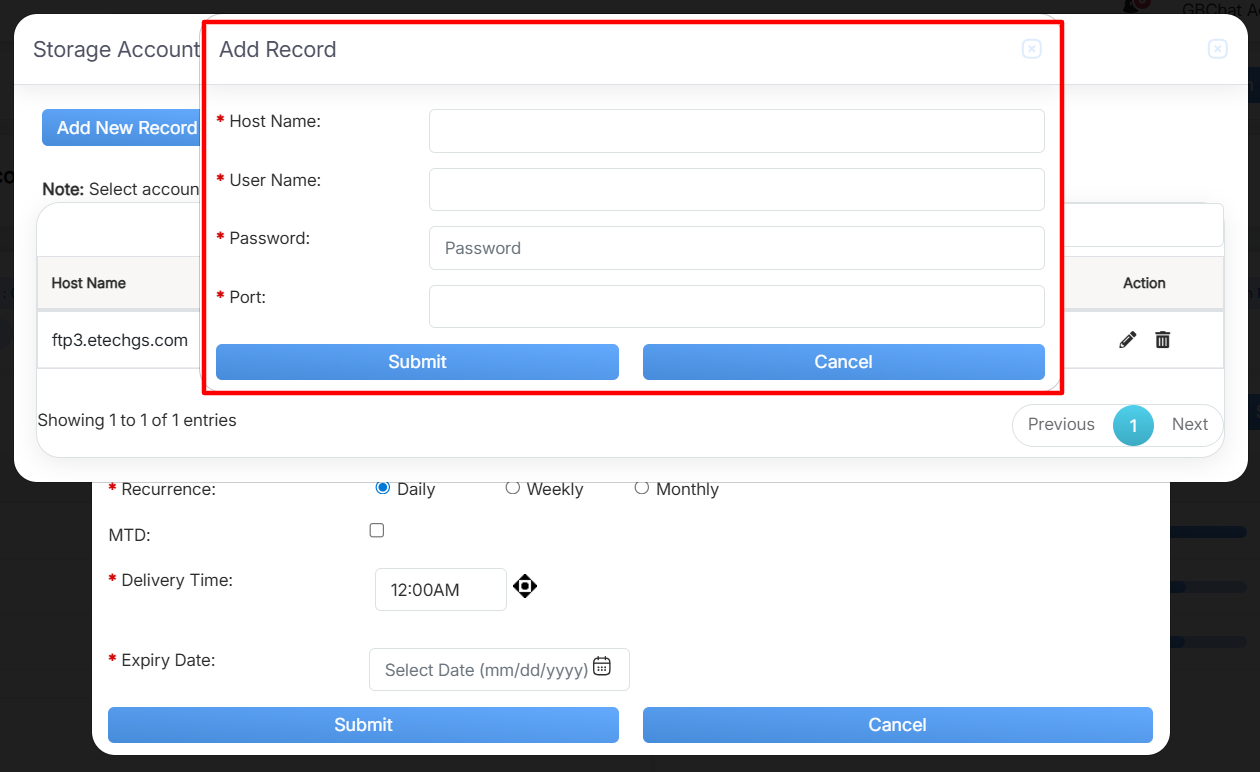The height and width of the screenshot is (772, 1260).
Task: Click the User Name input field
Action: pyautogui.click(x=737, y=190)
